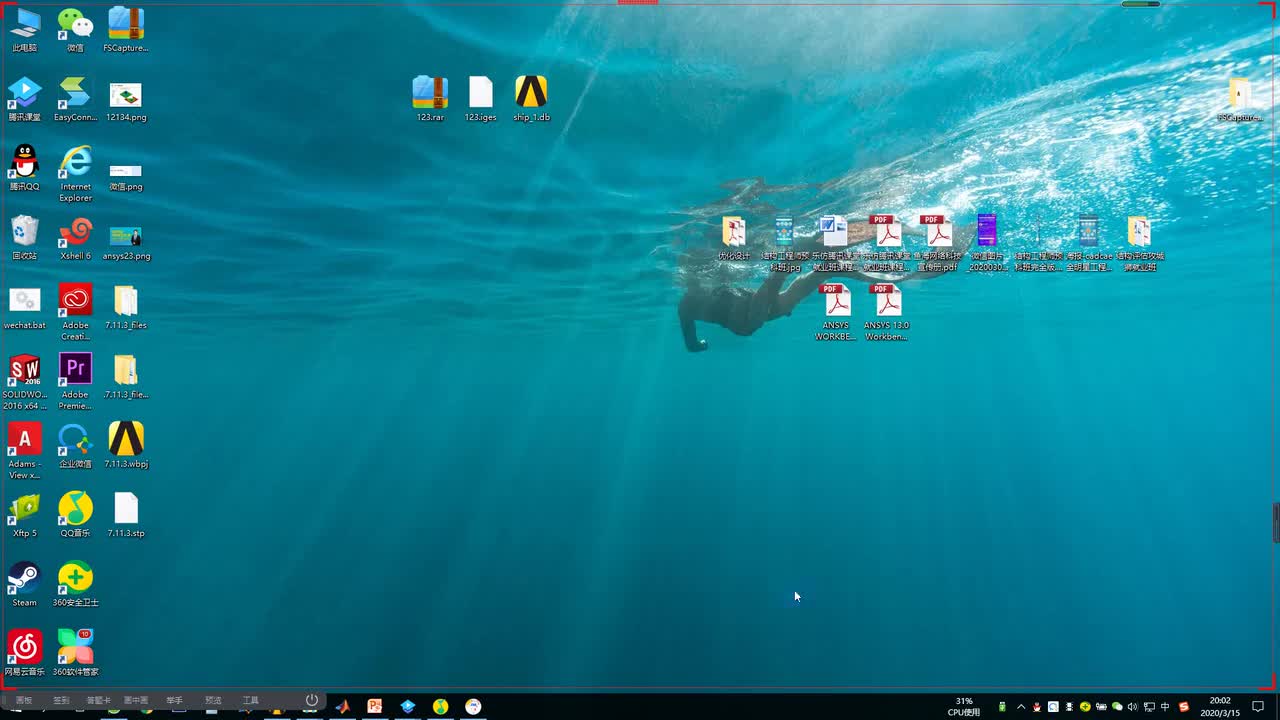
Task: Click the 31% CPU使用 indicator
Action: tap(964, 707)
